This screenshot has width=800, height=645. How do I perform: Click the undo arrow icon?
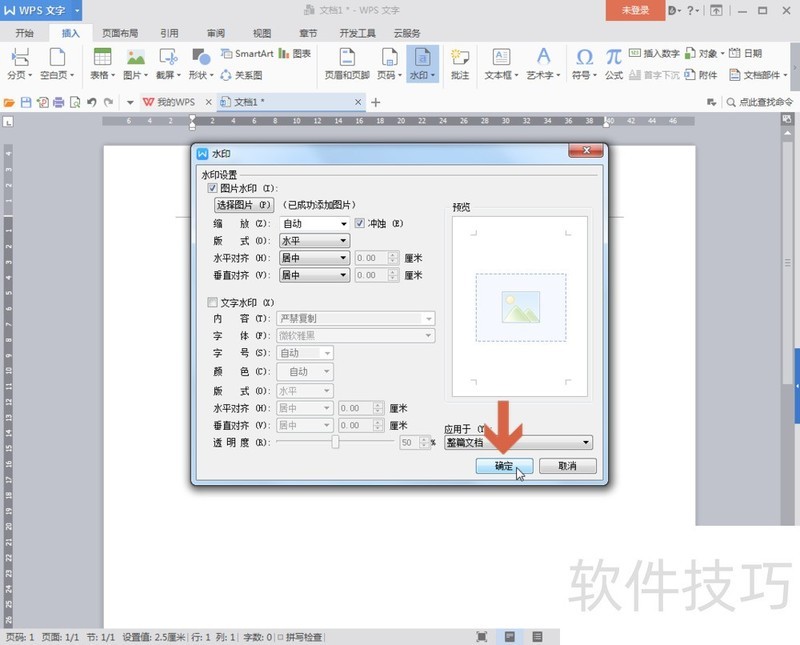[x=92, y=103]
